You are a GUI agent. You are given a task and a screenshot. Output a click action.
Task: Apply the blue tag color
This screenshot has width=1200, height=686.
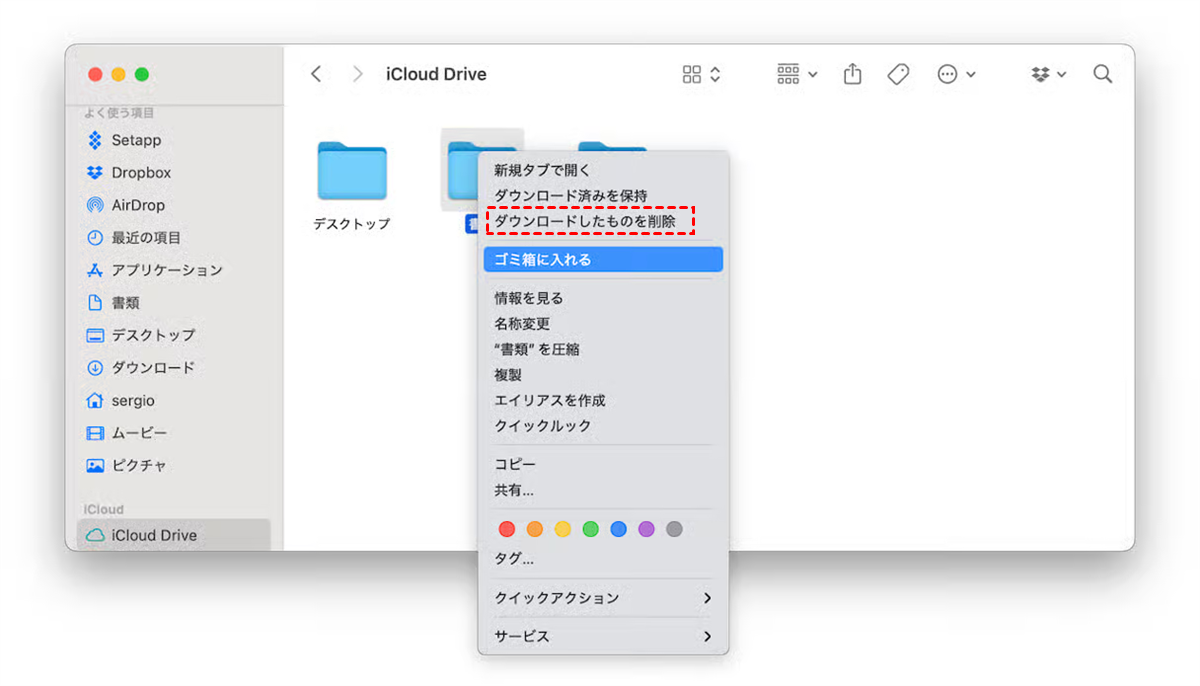[x=619, y=529]
